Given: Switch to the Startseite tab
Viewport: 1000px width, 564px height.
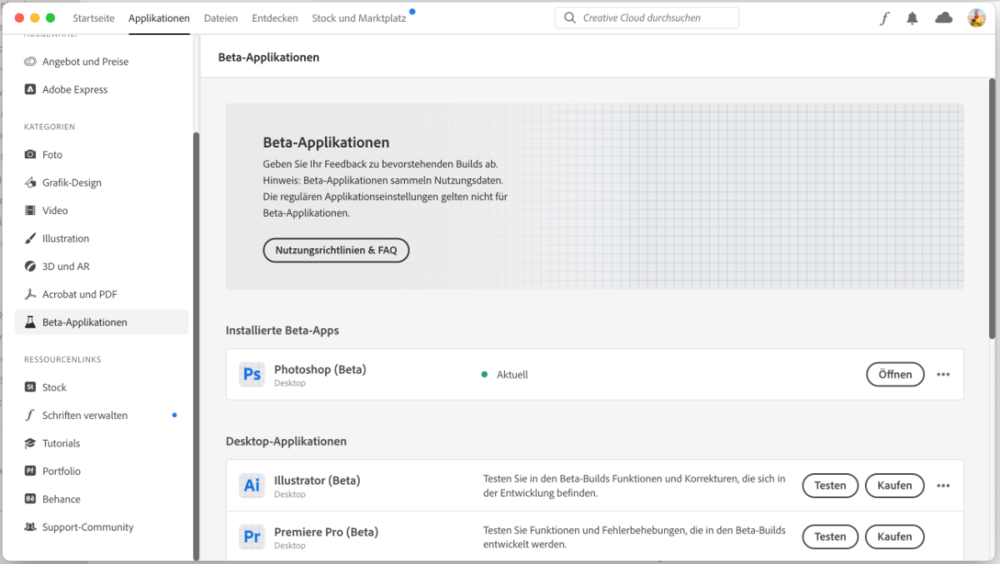Looking at the screenshot, I should pyautogui.click(x=93, y=18).
